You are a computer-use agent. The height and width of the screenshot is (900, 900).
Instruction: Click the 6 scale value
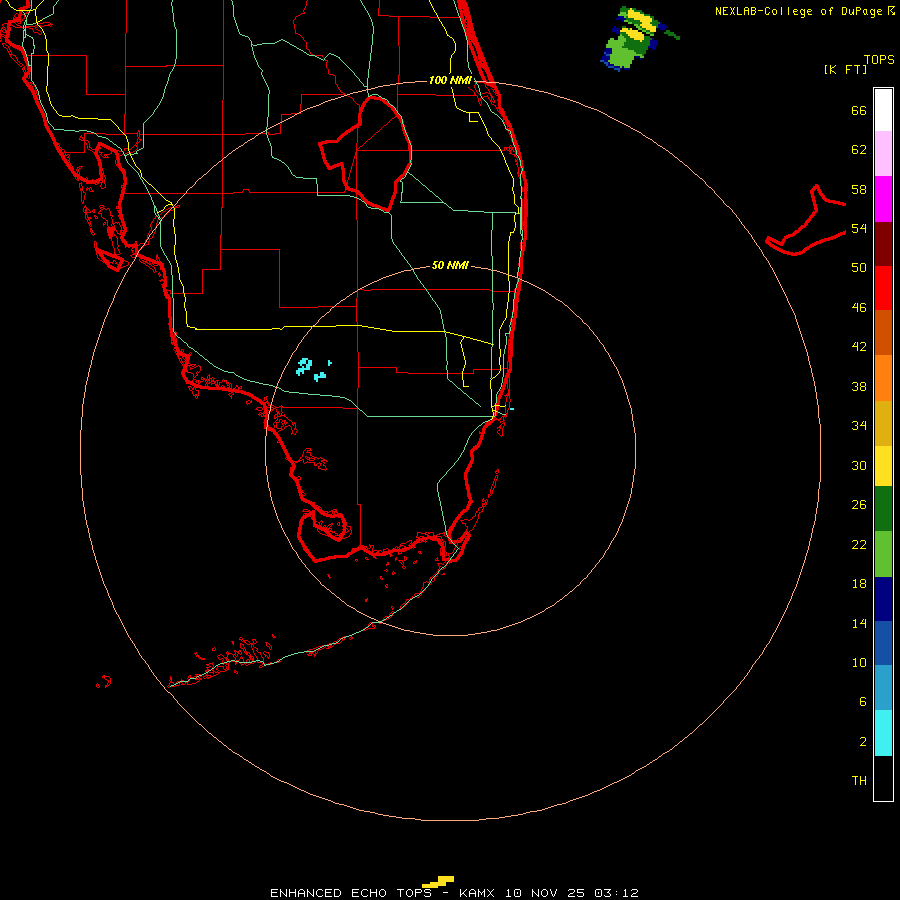(862, 702)
